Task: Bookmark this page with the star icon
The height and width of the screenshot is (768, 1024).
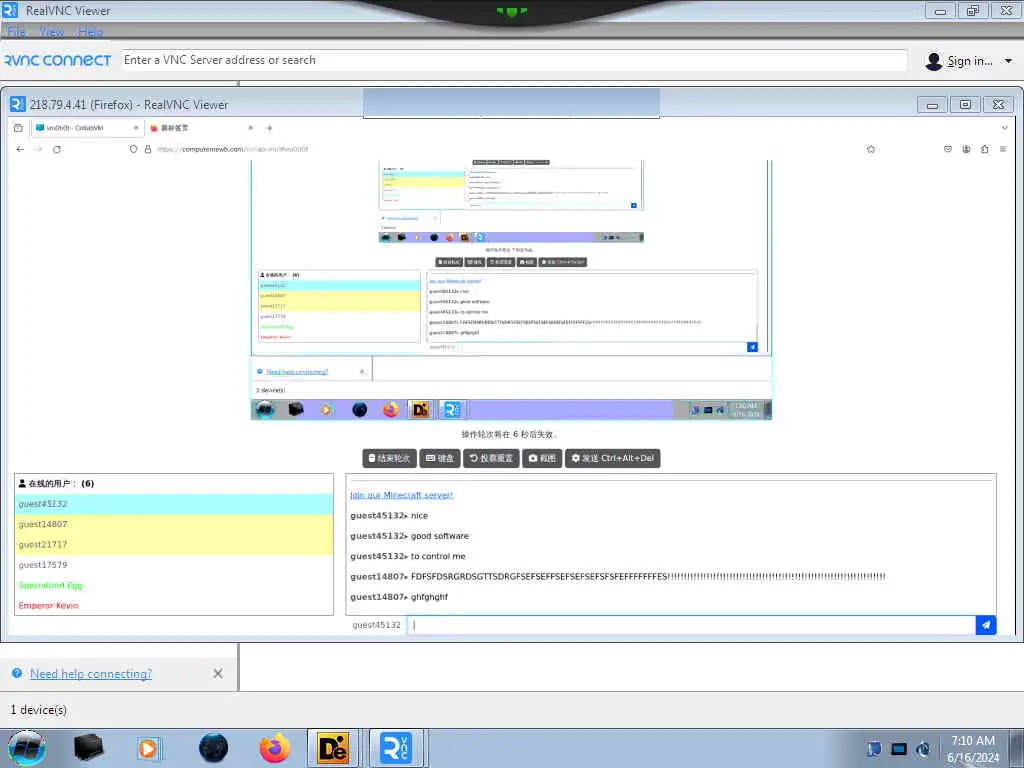Action: point(871,149)
